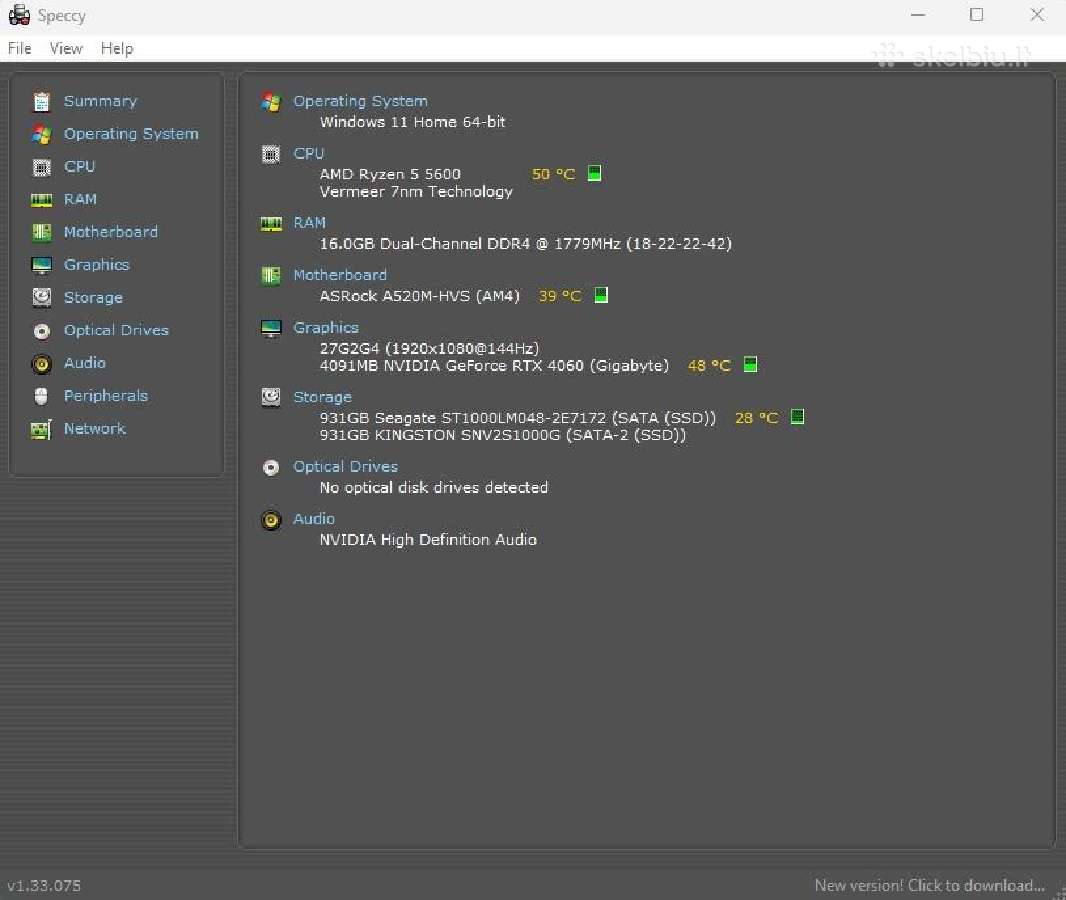
Task: Click the Operating System flag icon in sidebar
Action: coord(41,134)
